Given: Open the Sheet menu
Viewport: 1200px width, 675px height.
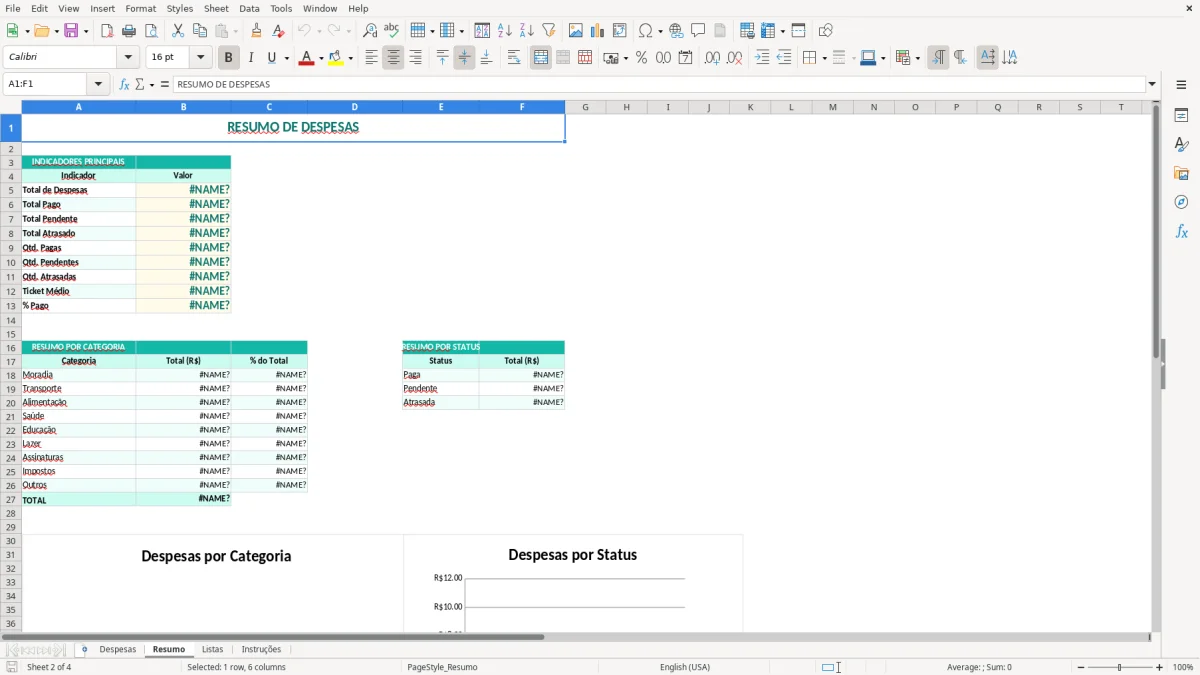Looking at the screenshot, I should click(x=216, y=8).
